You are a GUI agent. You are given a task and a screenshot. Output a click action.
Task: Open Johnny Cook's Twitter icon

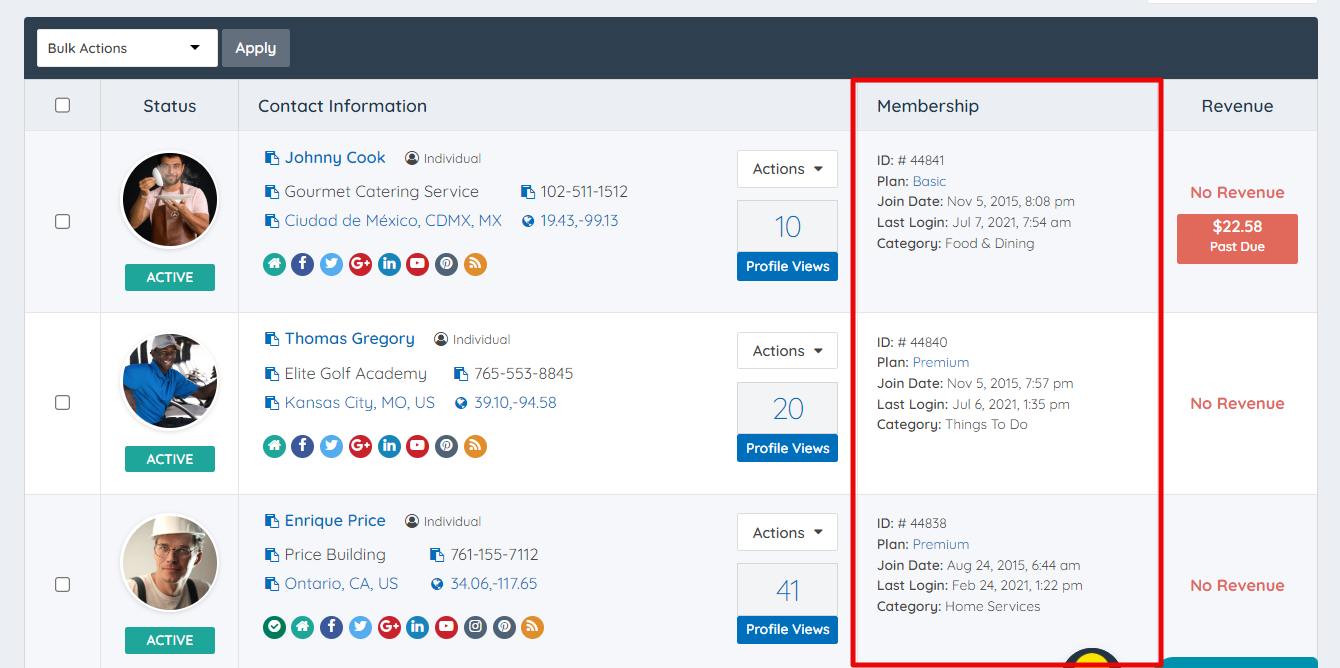(x=332, y=264)
